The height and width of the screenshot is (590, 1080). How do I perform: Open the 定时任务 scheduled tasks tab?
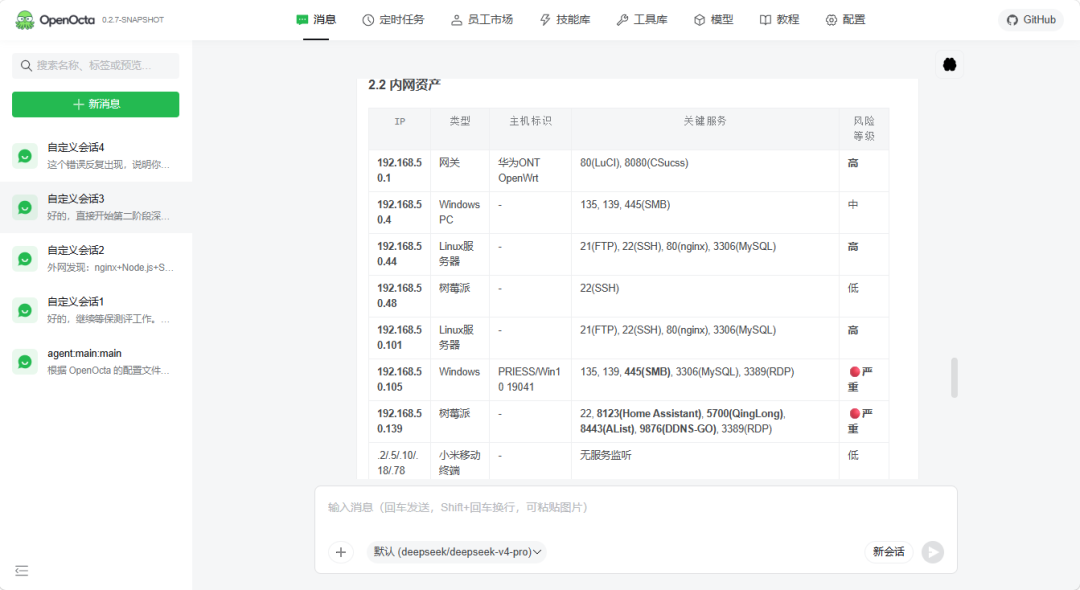[x=393, y=20]
